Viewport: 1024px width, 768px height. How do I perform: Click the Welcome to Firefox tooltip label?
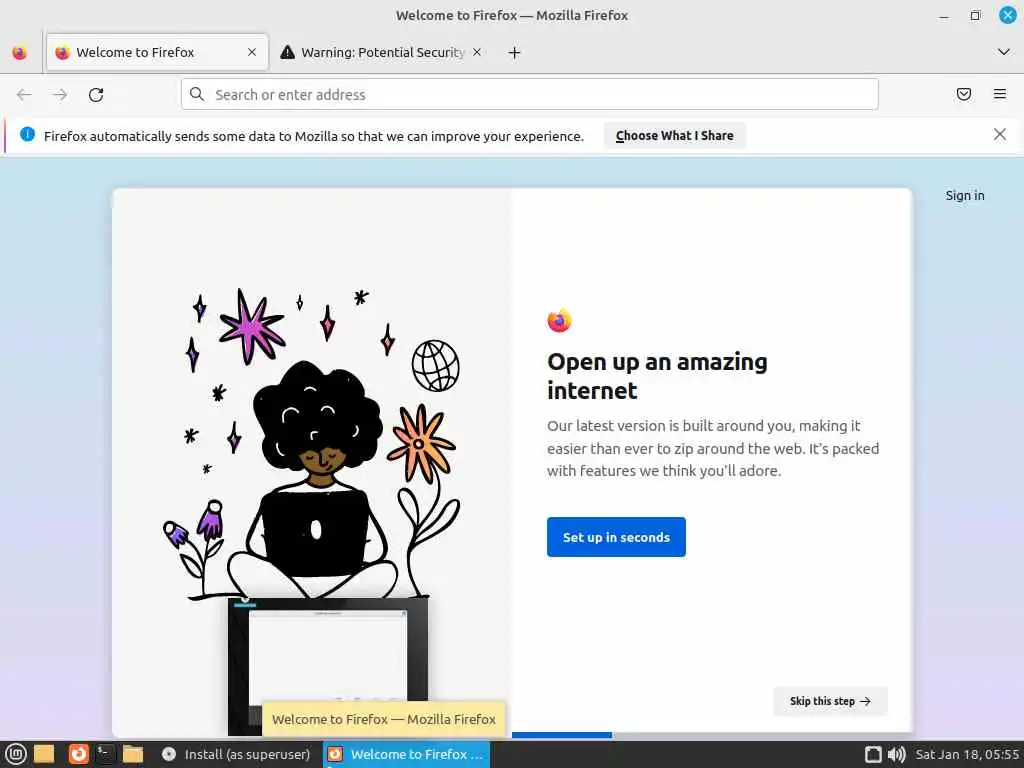coord(383,719)
